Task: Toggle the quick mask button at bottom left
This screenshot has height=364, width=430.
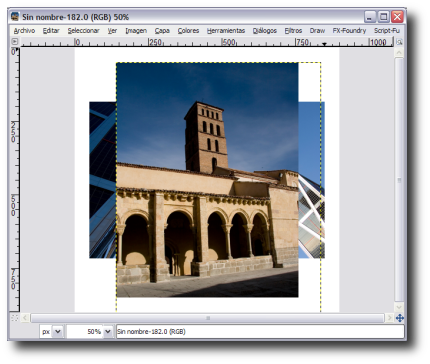Action: point(15,318)
